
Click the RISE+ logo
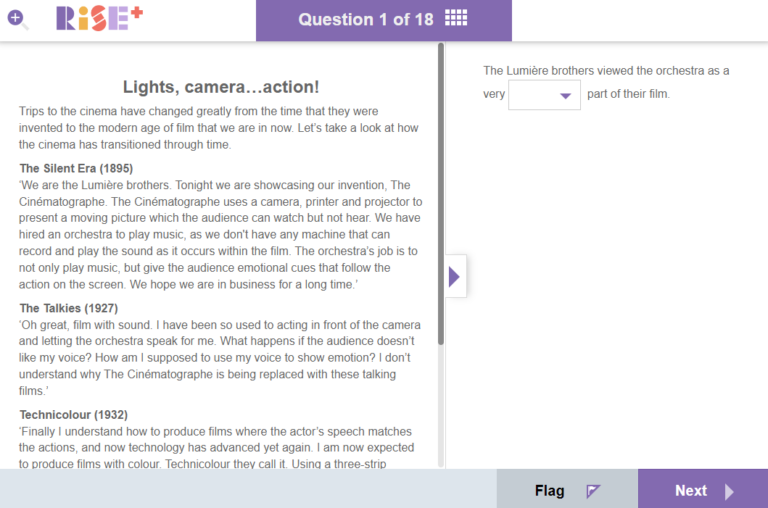tap(99, 19)
